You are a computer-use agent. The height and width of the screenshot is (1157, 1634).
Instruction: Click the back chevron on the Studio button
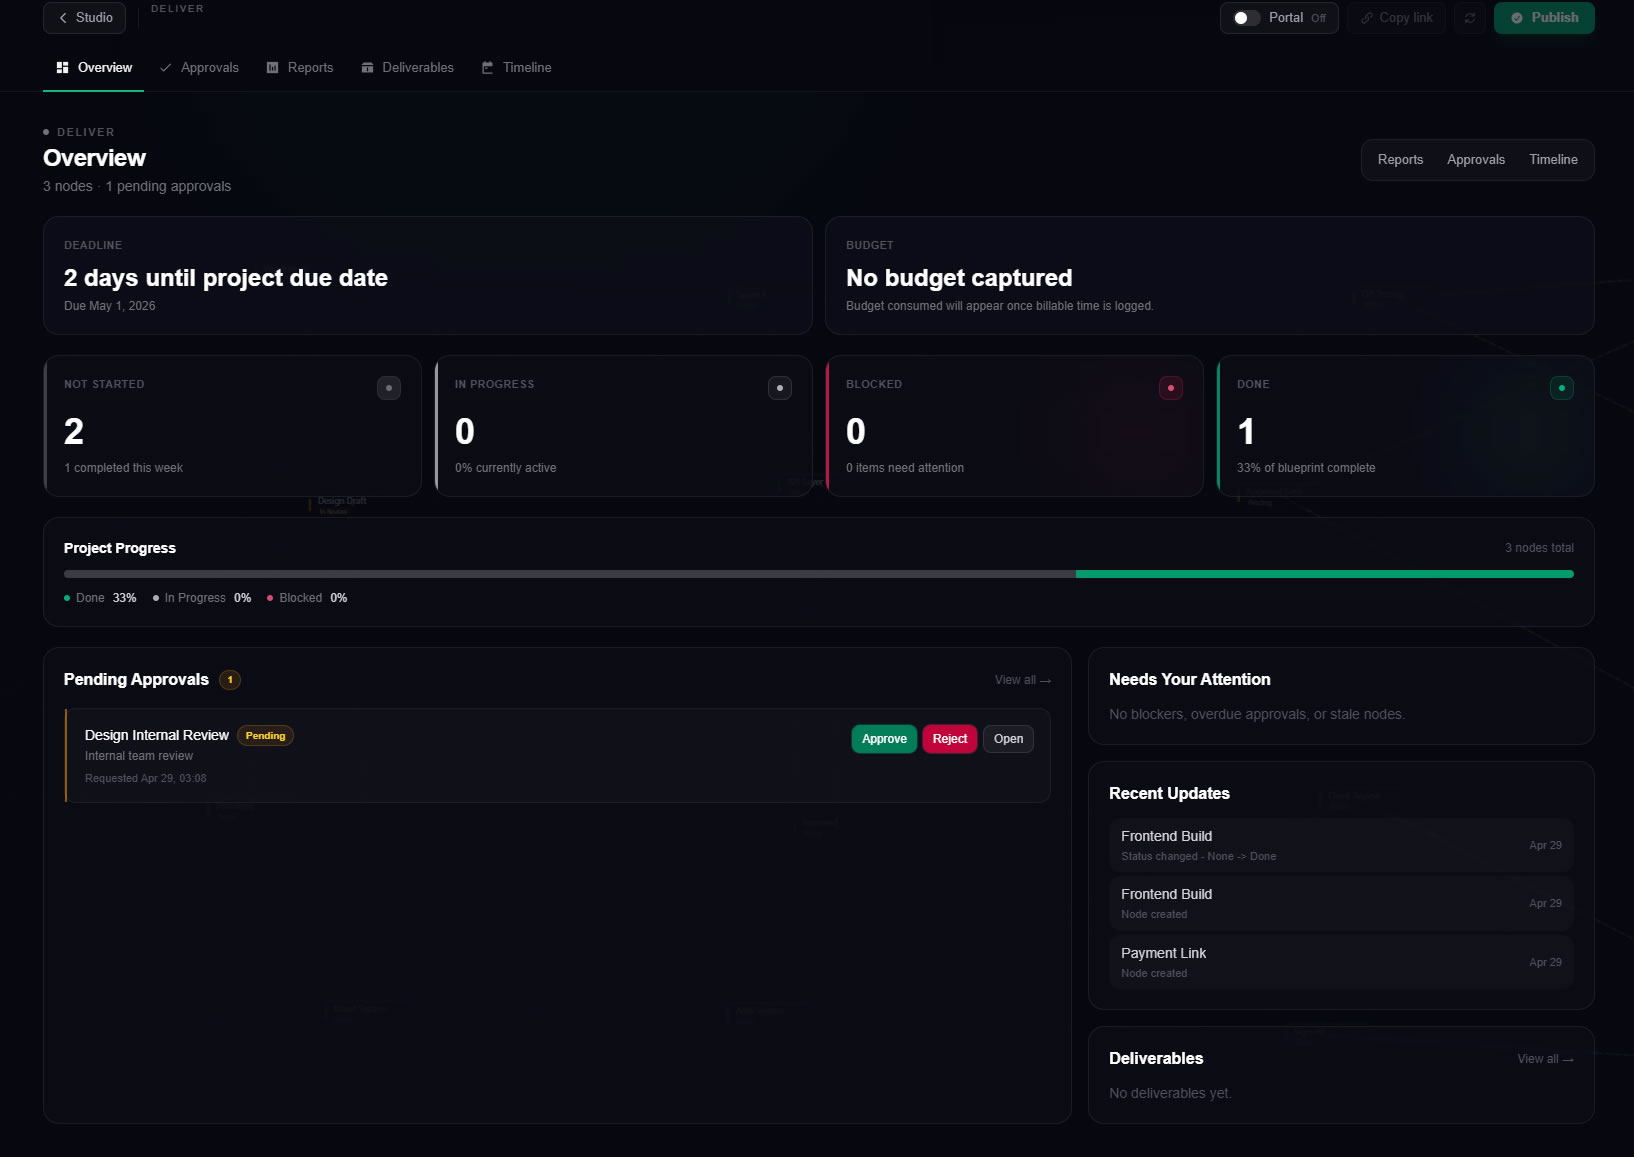point(61,17)
